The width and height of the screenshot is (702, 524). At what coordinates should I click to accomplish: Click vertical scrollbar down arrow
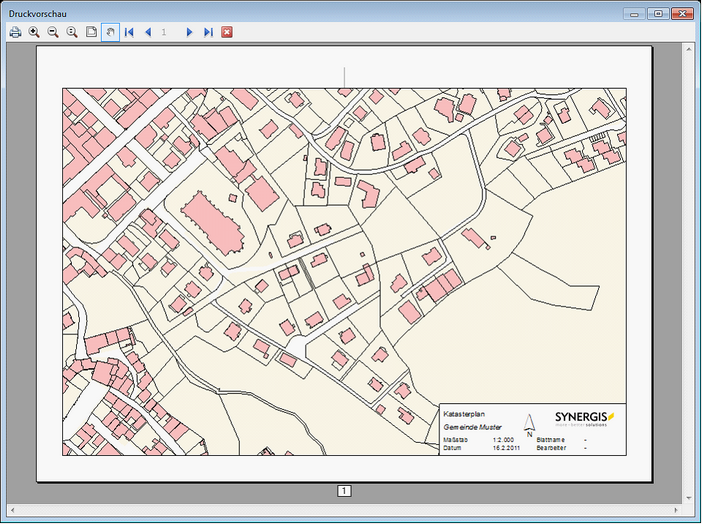[689, 497]
